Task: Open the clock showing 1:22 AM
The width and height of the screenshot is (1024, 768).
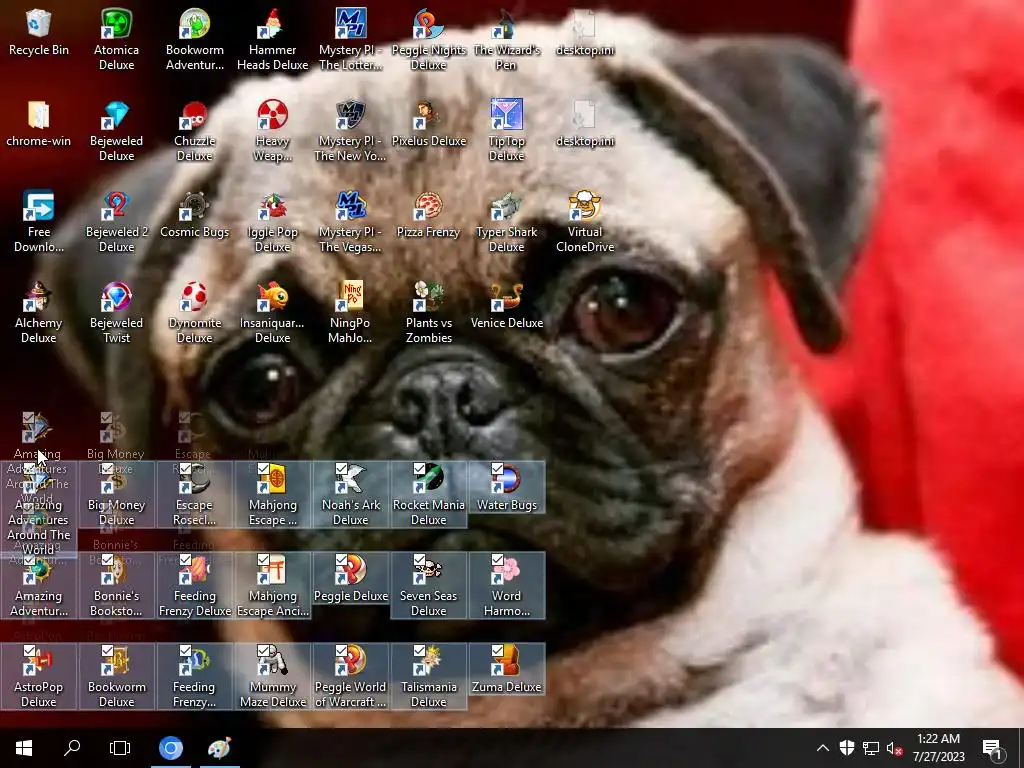Action: 938,748
